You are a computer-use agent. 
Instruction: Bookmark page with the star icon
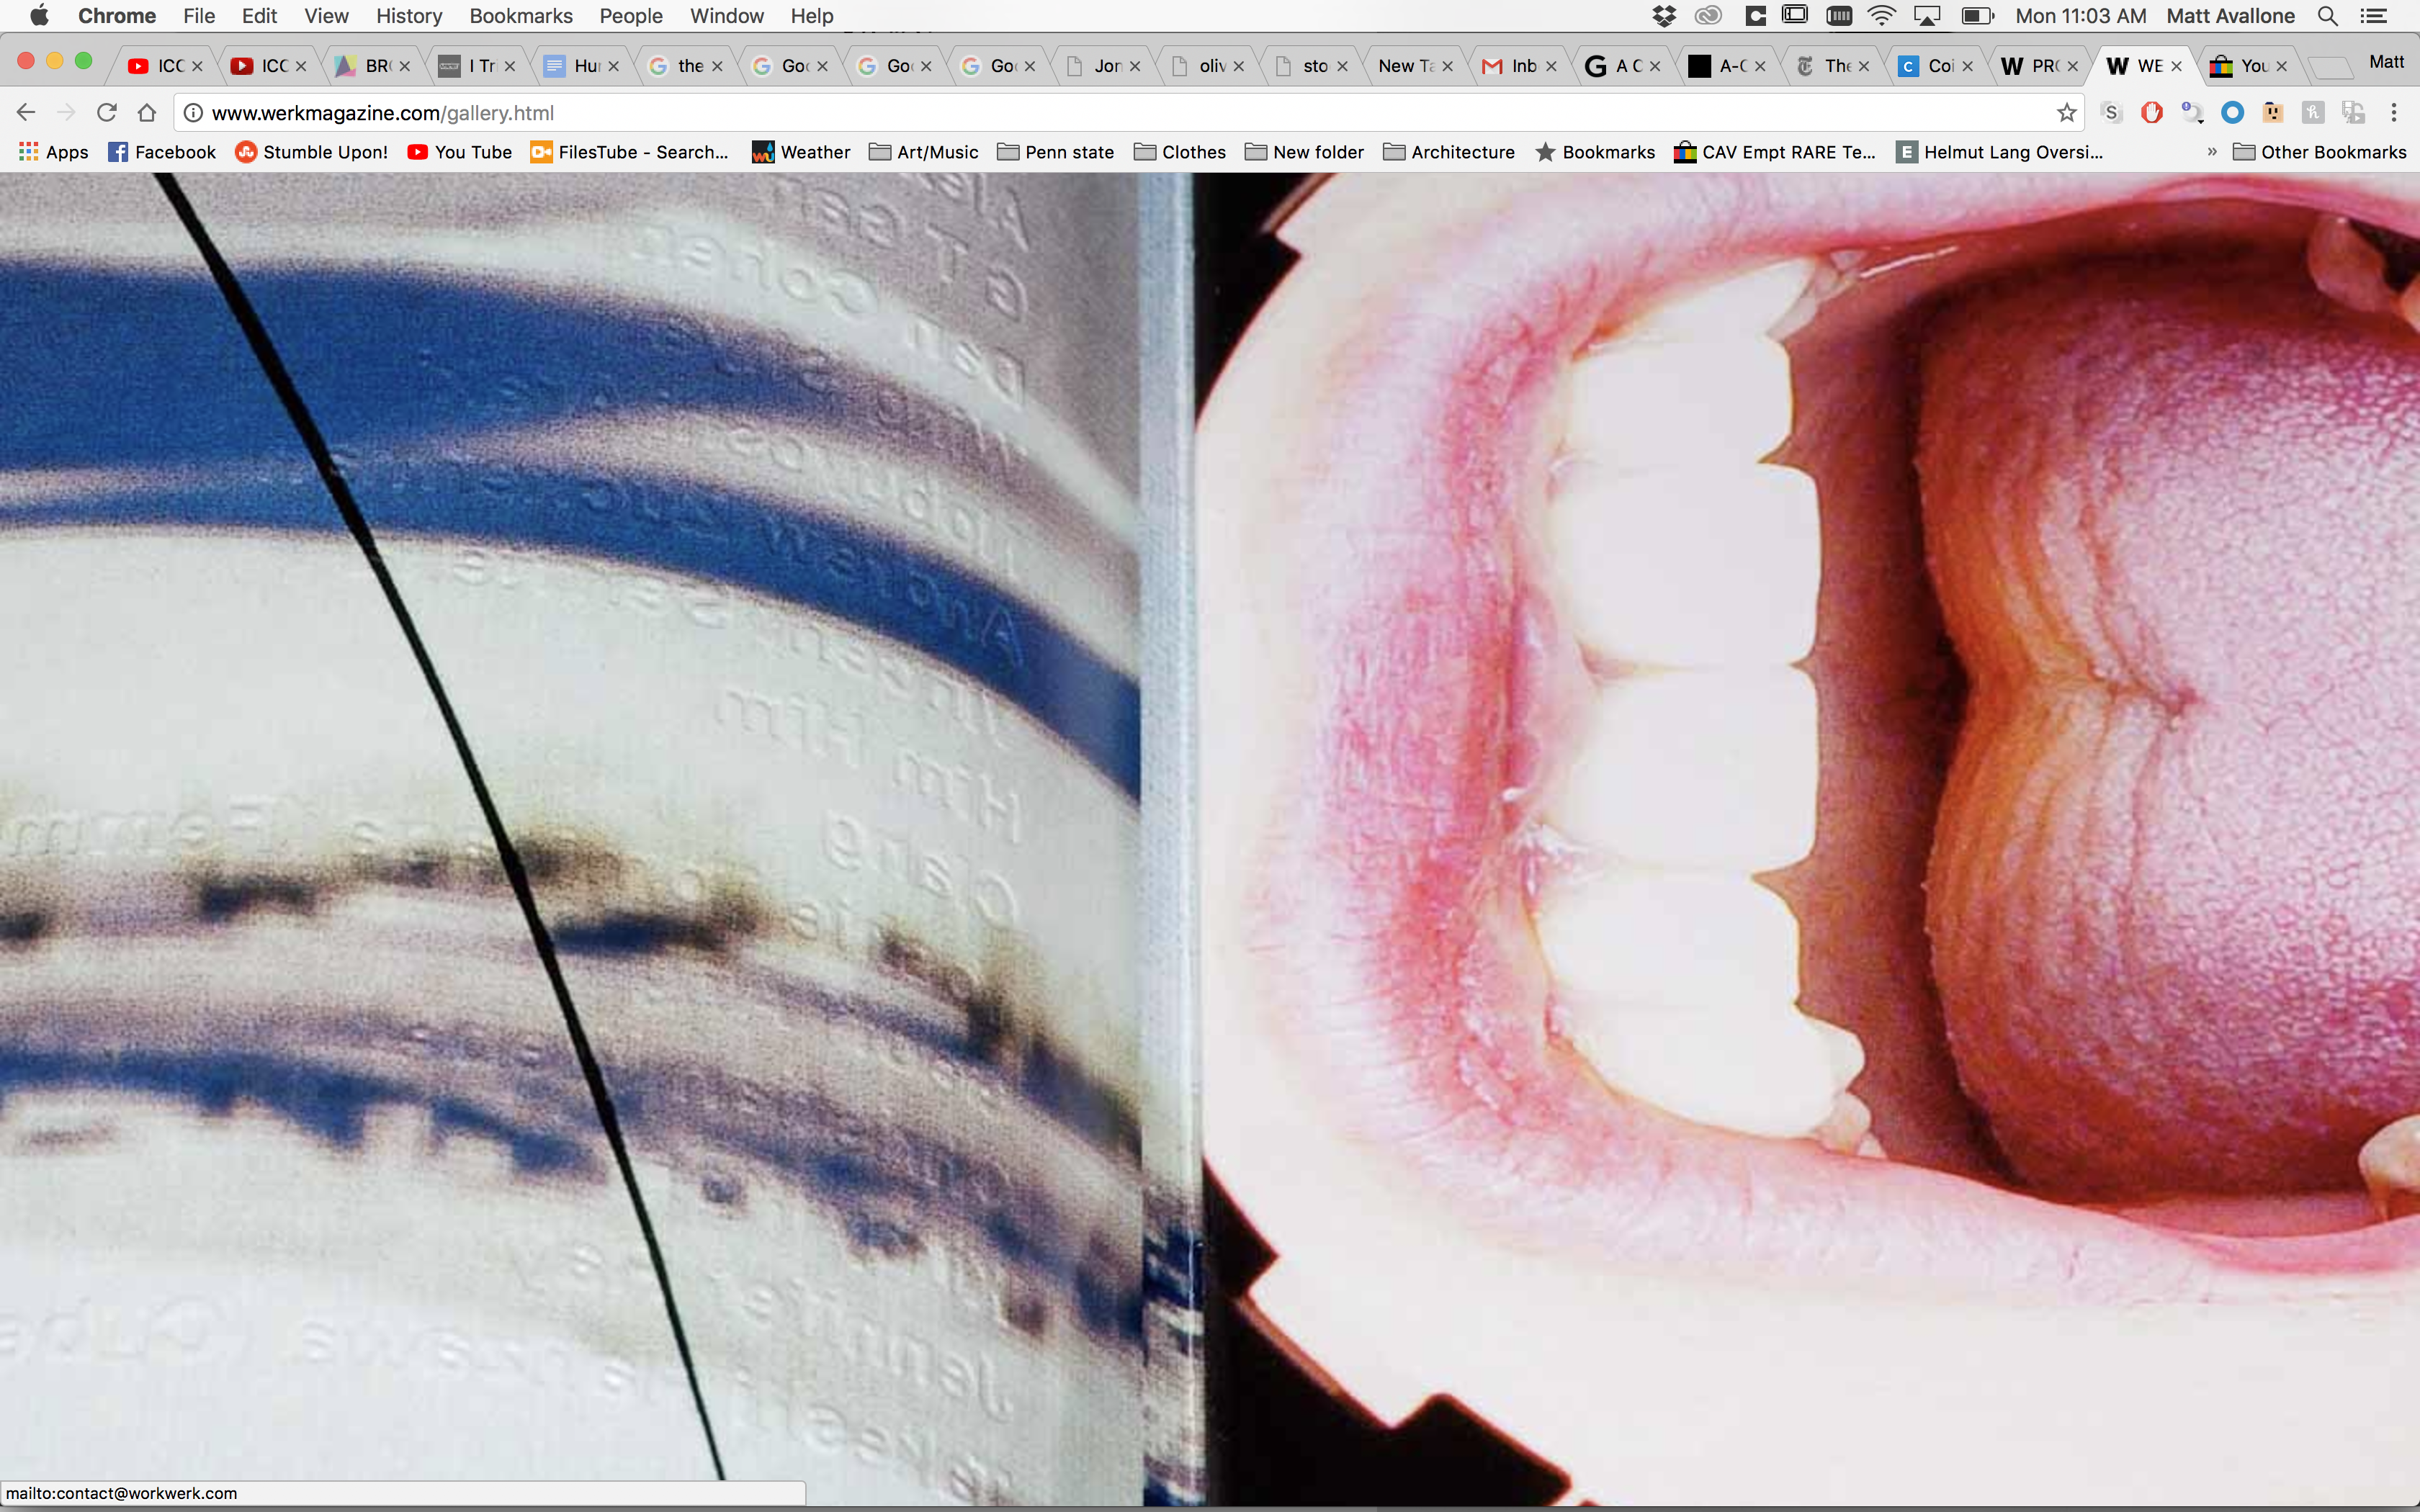click(2066, 113)
